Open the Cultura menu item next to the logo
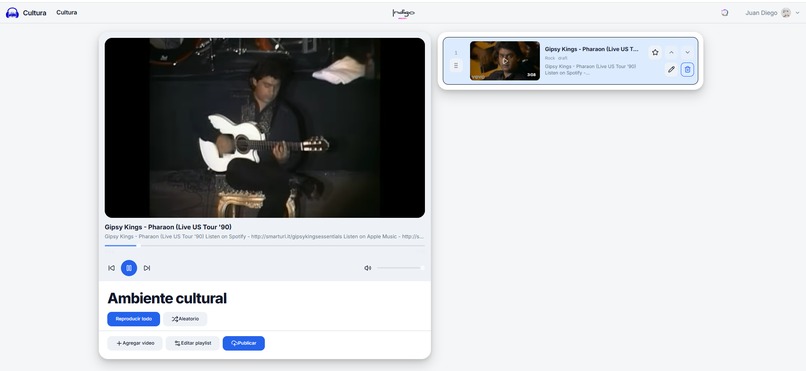The height and width of the screenshot is (371, 806). pos(67,12)
